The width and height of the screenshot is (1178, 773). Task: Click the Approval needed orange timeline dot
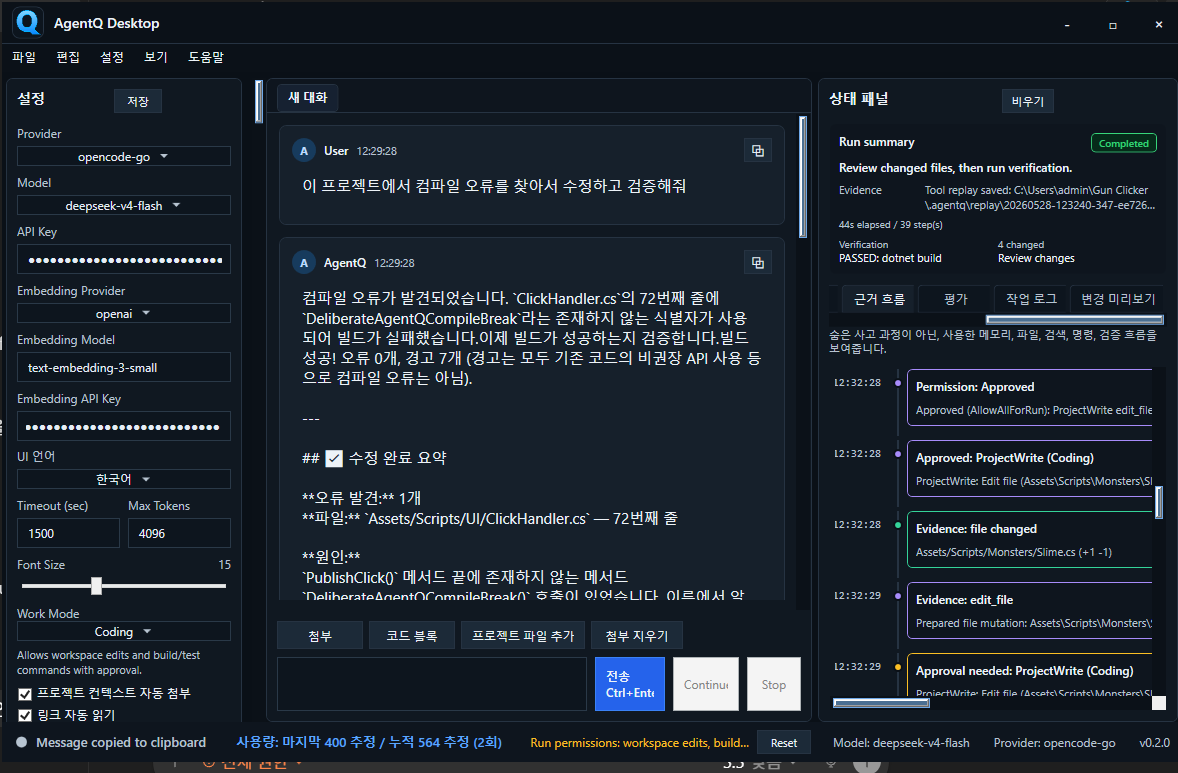[898, 667]
